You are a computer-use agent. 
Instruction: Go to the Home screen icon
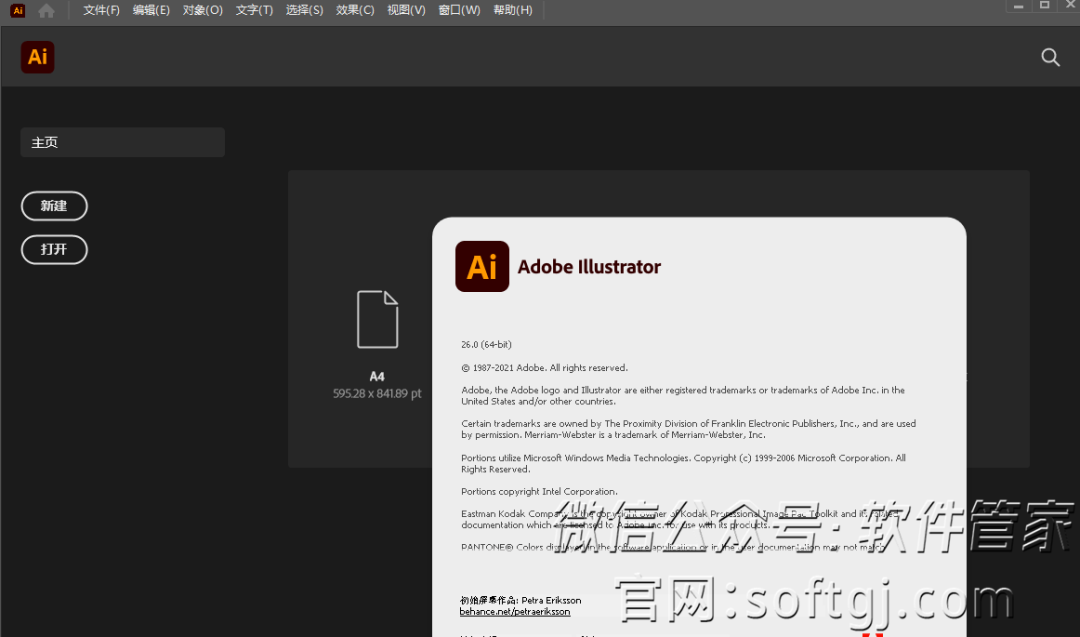(x=46, y=11)
